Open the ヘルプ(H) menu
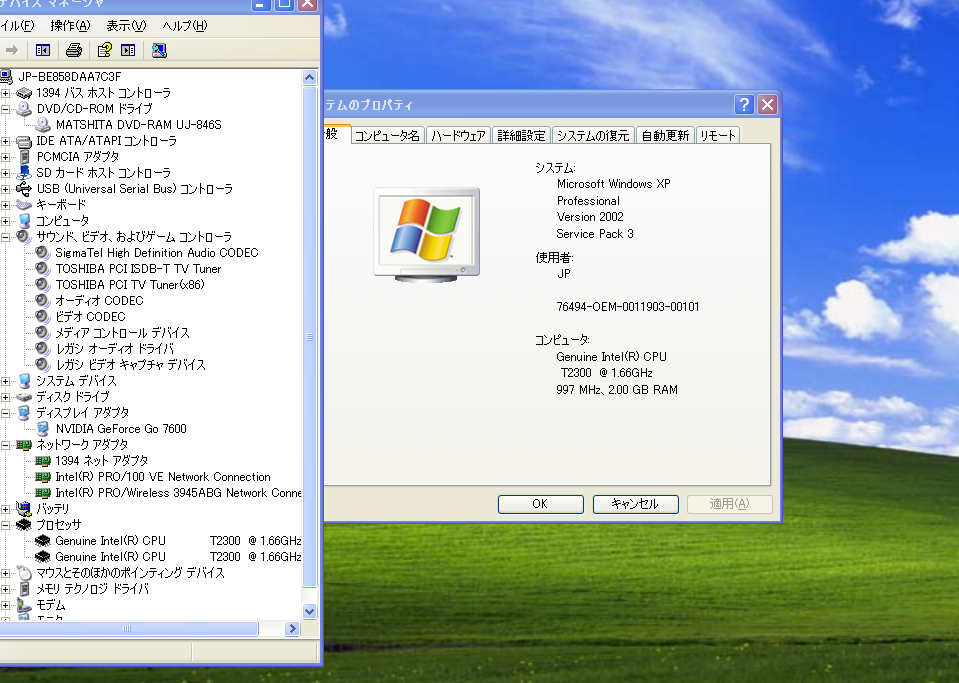Viewport: 959px width, 683px height. pyautogui.click(x=185, y=26)
